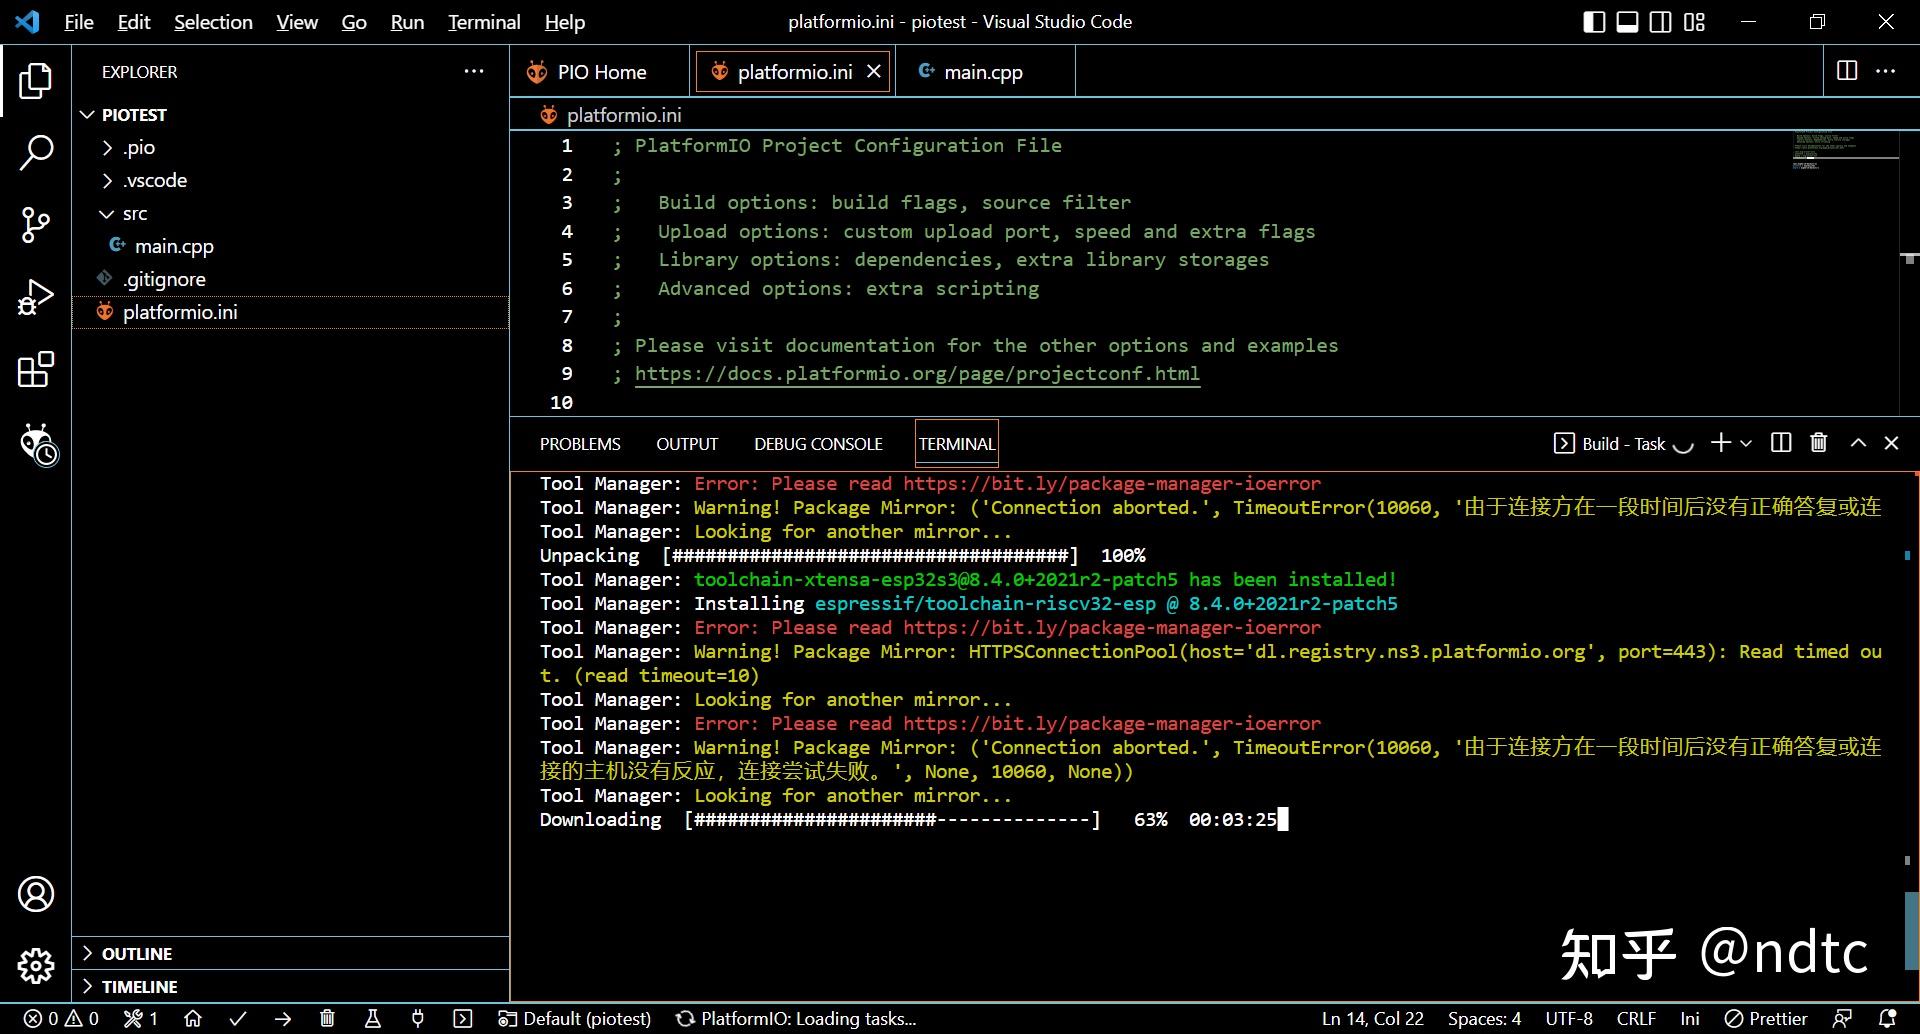This screenshot has height=1034, width=1920.
Task: Open the Source Control view
Action: 36,225
